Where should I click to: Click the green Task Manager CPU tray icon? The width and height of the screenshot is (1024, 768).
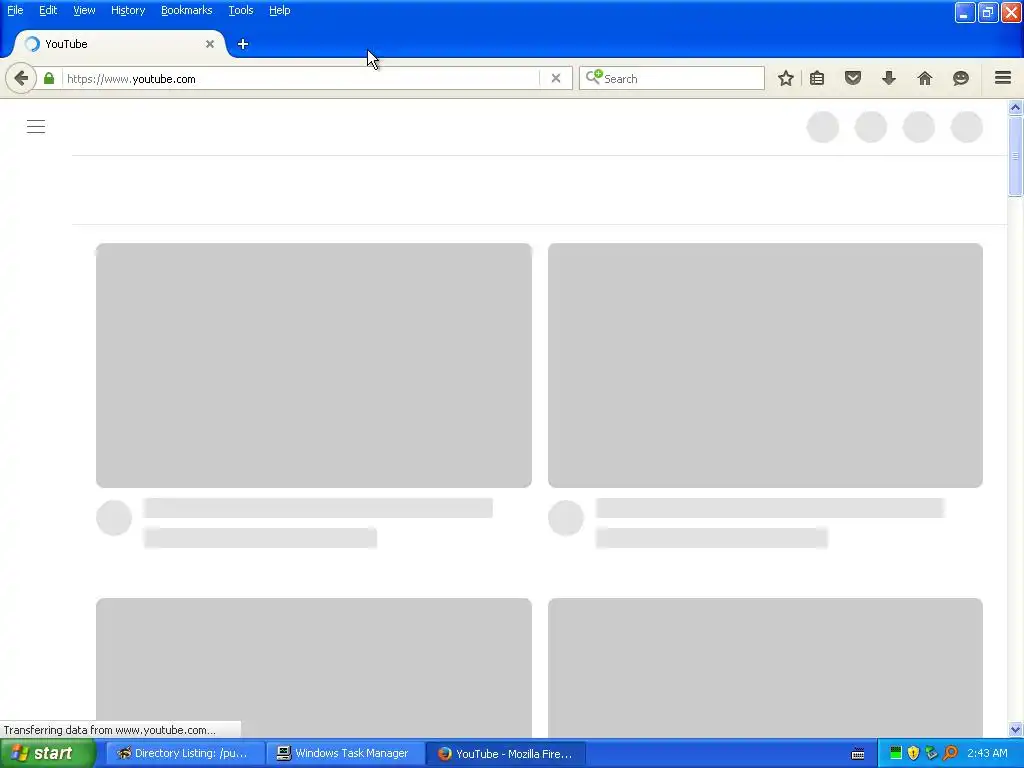pyautogui.click(x=896, y=754)
